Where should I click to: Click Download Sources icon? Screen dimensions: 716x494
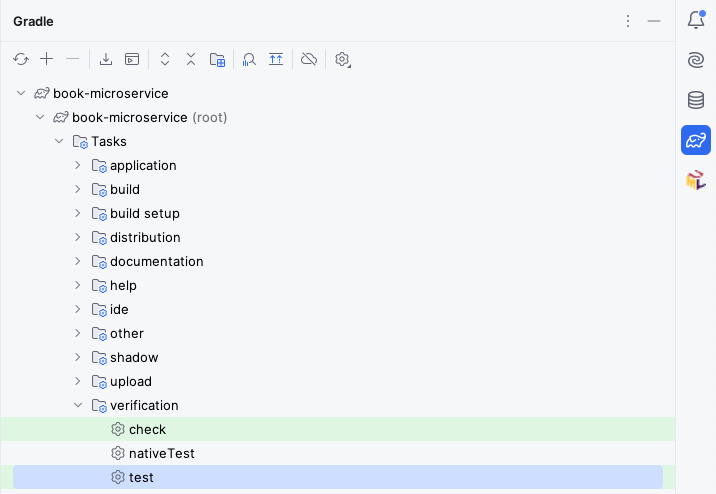106,59
